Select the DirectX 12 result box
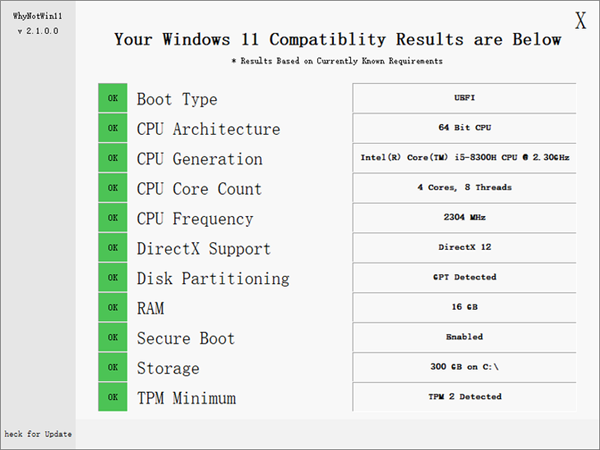Screen dimensions: 600x450 click(464, 247)
